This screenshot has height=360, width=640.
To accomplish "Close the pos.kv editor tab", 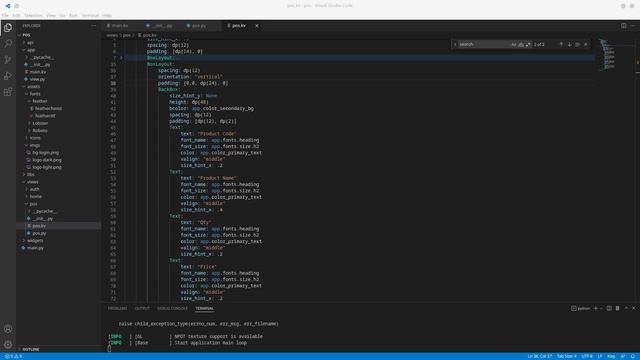I will [x=257, y=26].
